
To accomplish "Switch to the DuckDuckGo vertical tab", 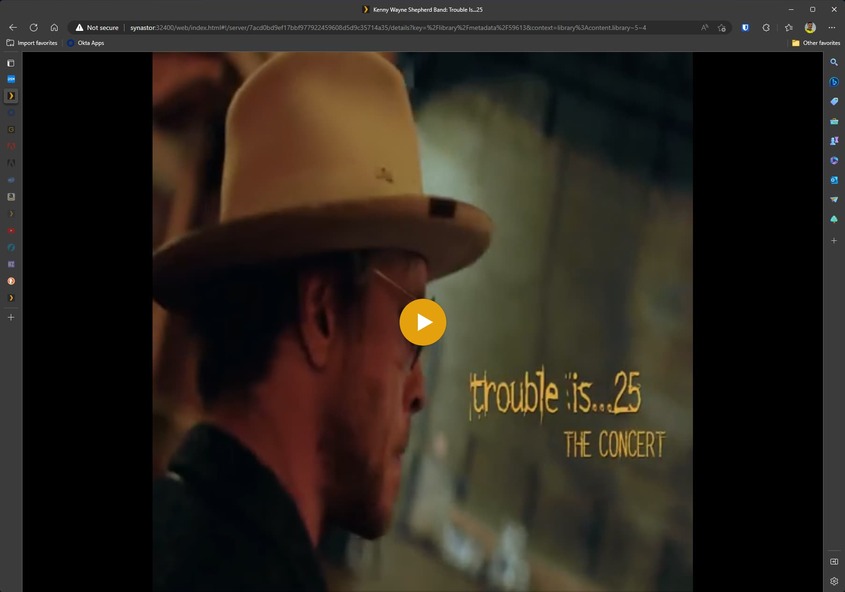I will 11,281.
